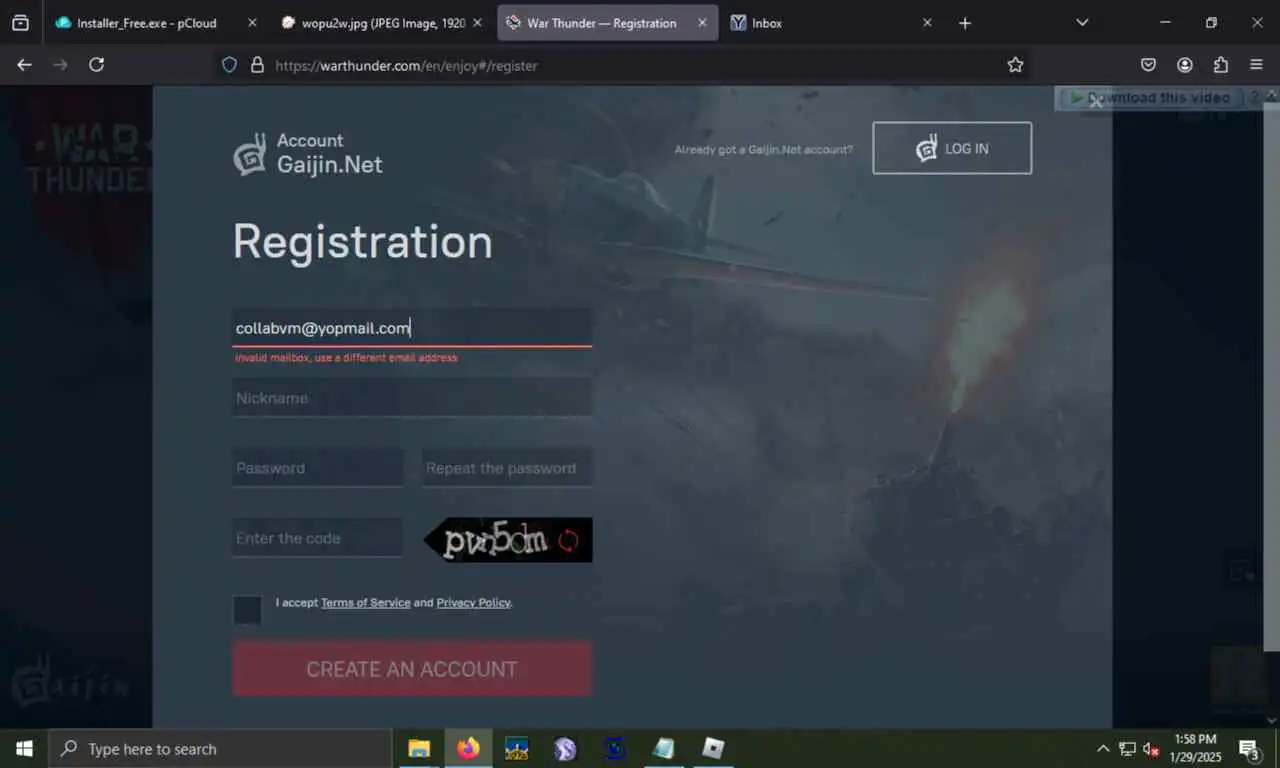Switch to the Installer_Free.exe pCloud tab
1280x768 pixels.
pyautogui.click(x=145, y=23)
